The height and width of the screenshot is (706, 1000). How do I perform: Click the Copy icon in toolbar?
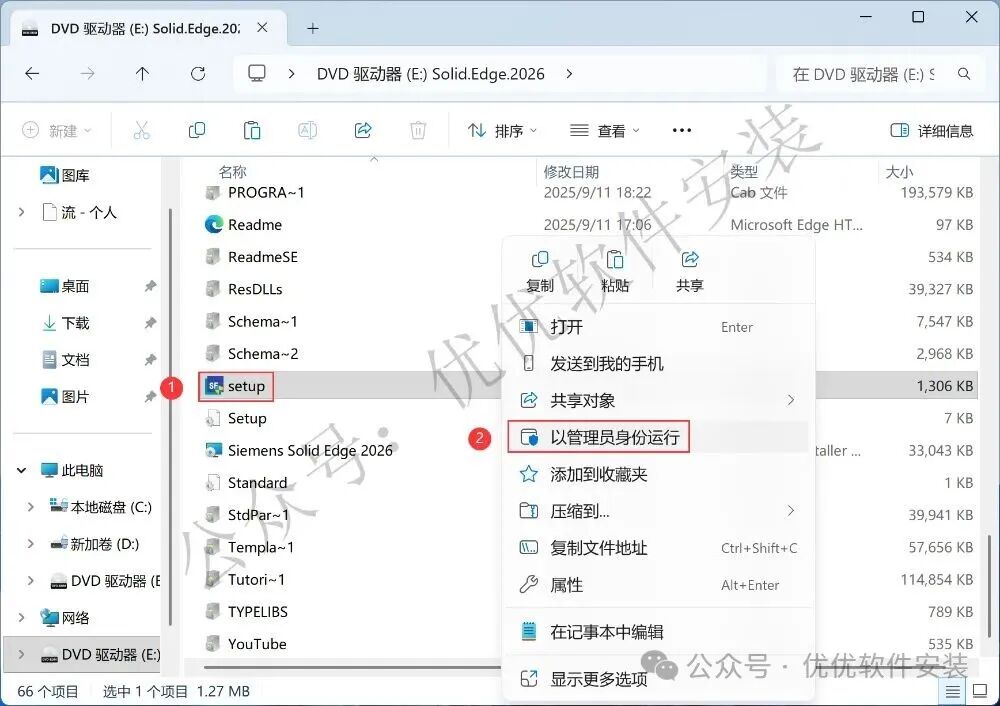pos(197,131)
